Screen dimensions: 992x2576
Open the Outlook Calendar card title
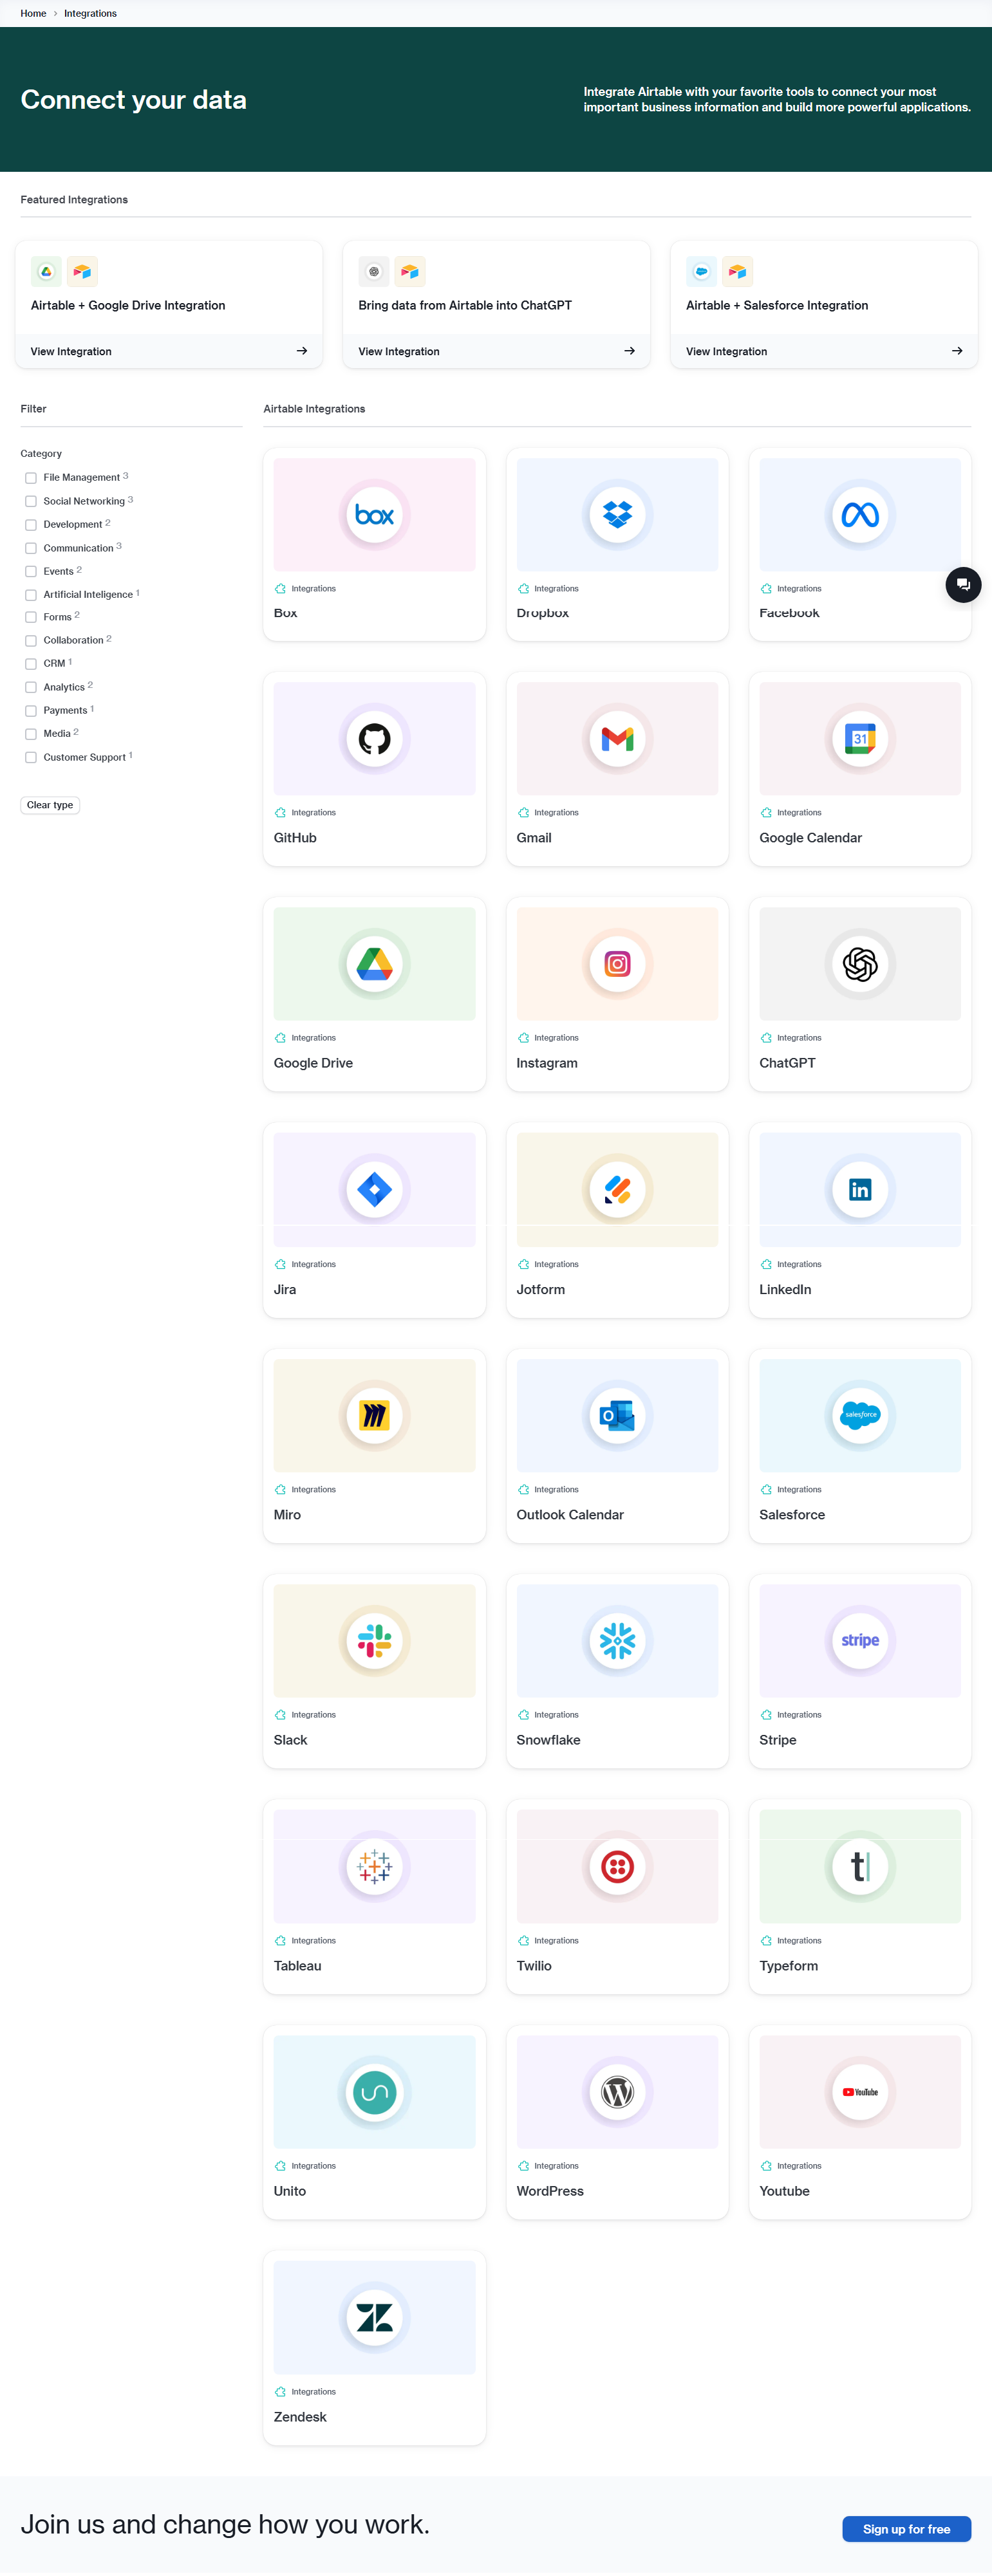point(570,1515)
